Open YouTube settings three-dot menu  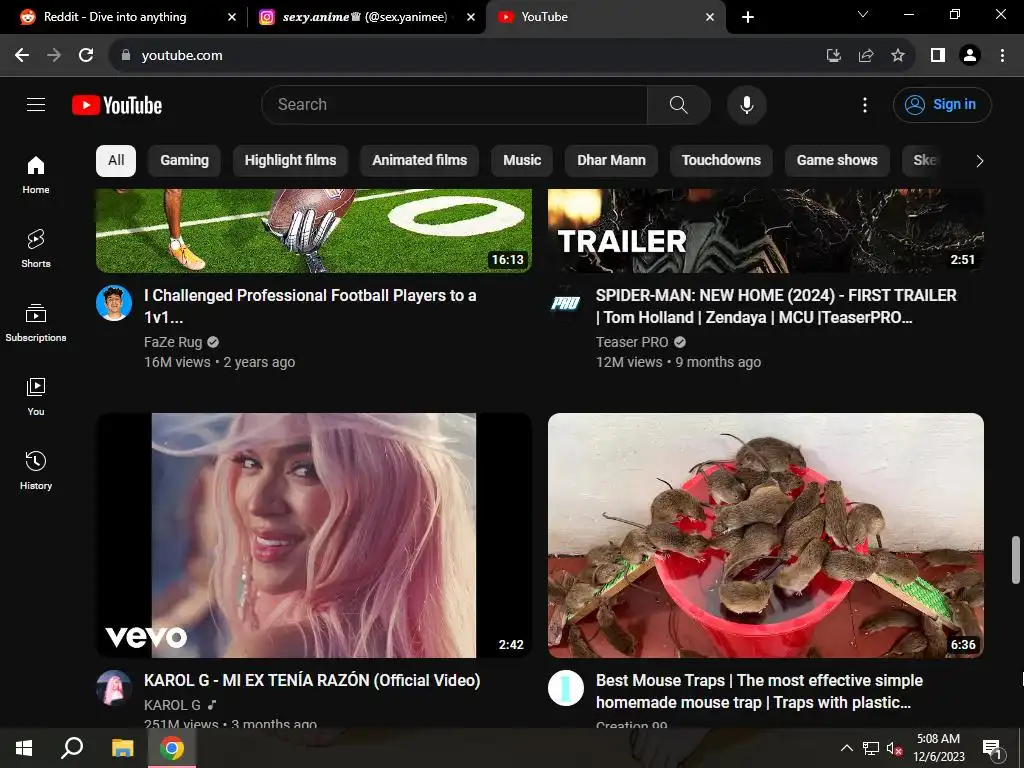click(865, 104)
